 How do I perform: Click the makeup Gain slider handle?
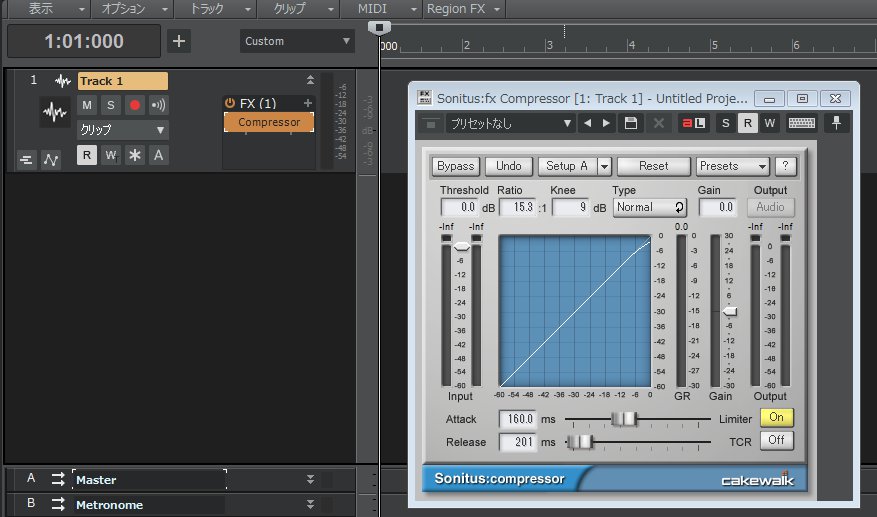pos(730,312)
